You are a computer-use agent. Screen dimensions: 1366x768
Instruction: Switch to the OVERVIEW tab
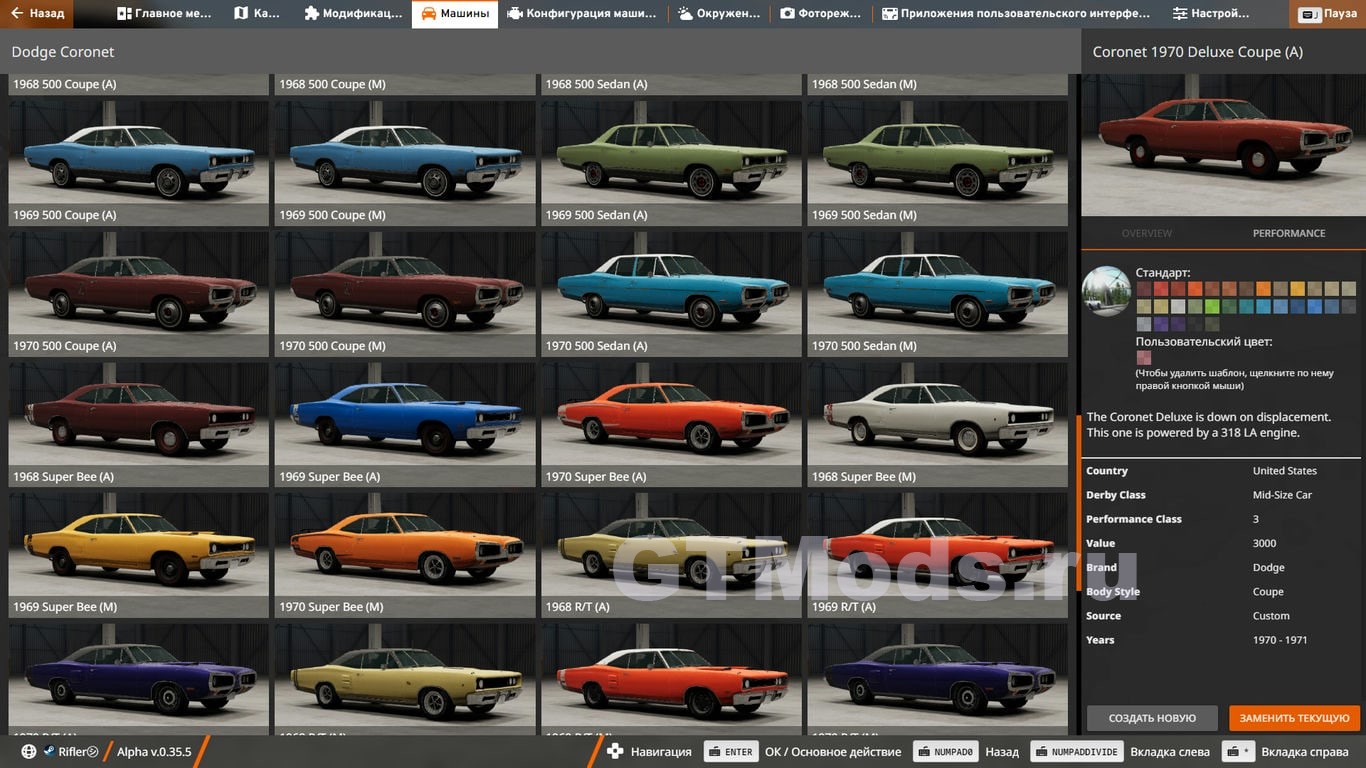[x=1146, y=233]
